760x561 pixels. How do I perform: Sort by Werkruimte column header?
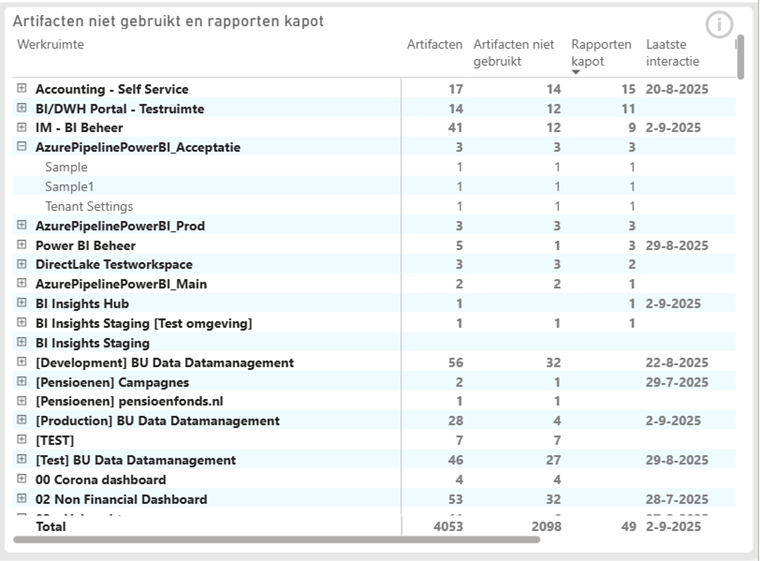click(x=51, y=44)
